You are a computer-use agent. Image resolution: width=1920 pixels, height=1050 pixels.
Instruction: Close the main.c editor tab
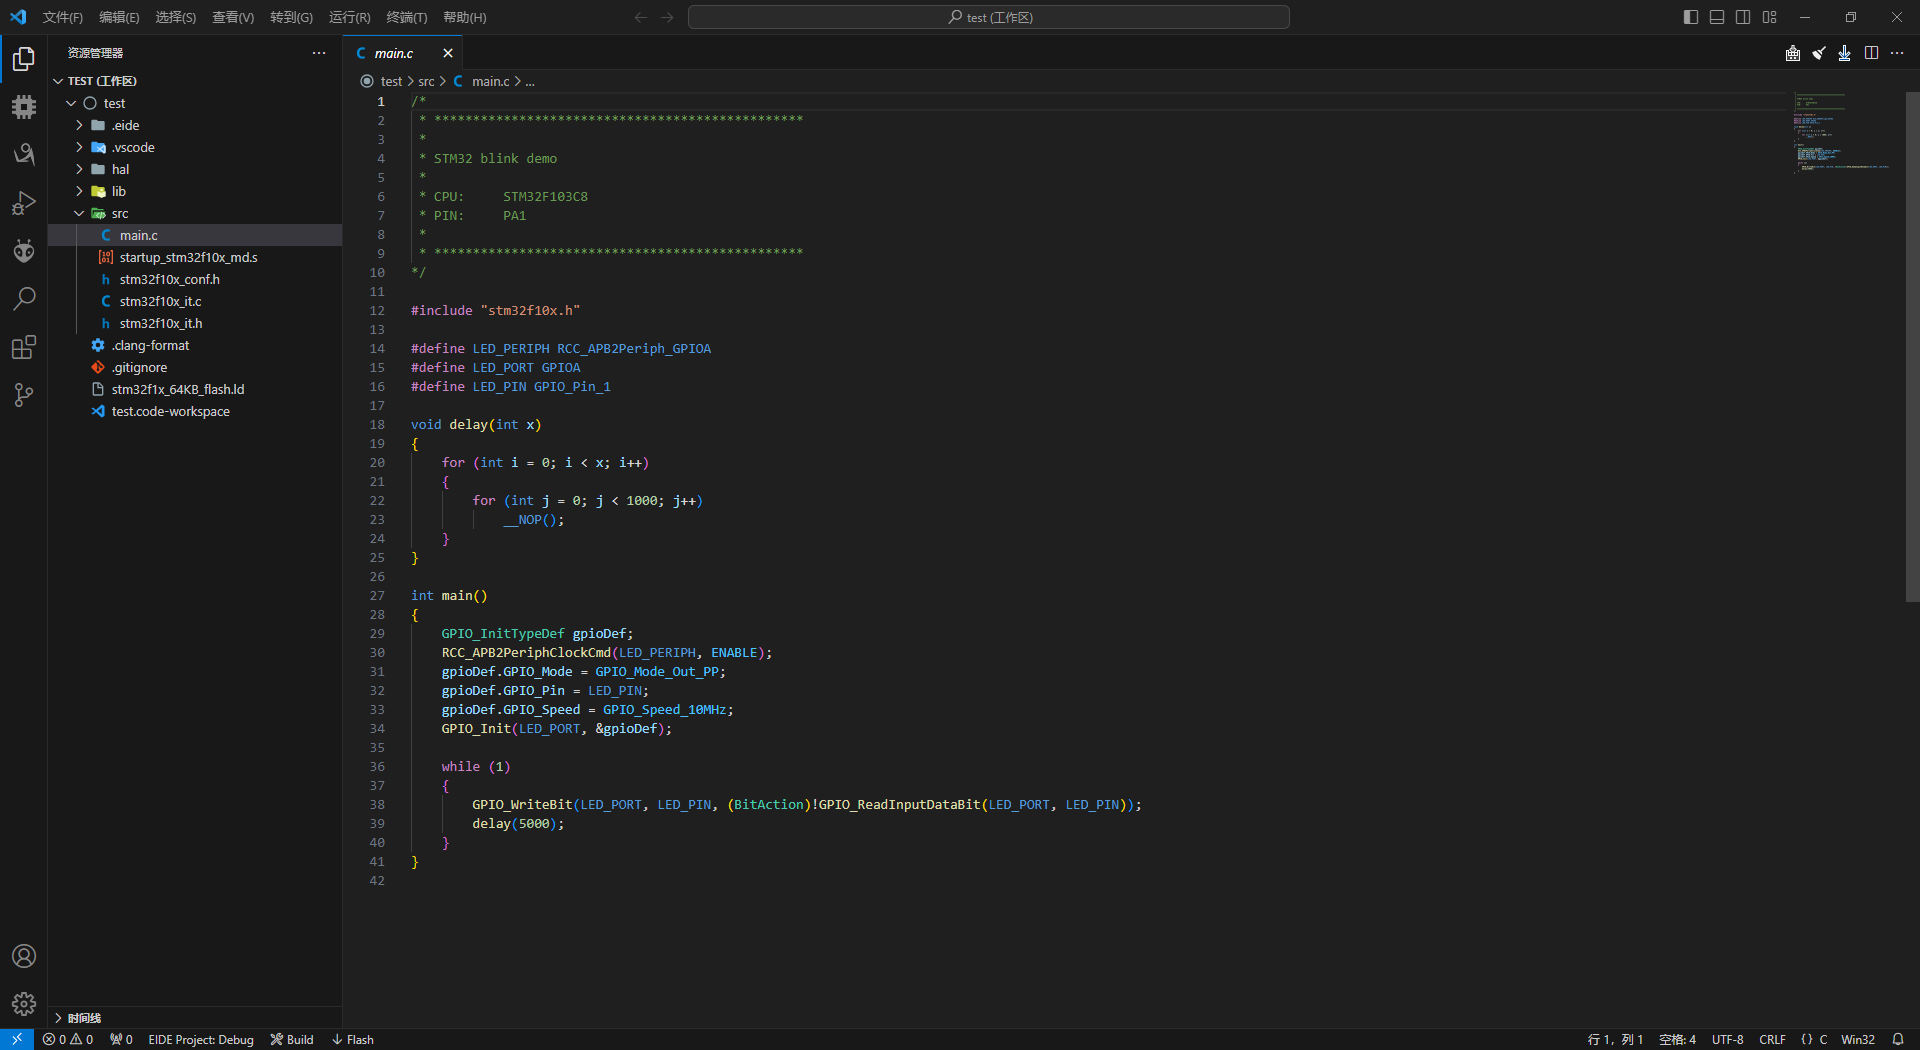pyautogui.click(x=447, y=53)
